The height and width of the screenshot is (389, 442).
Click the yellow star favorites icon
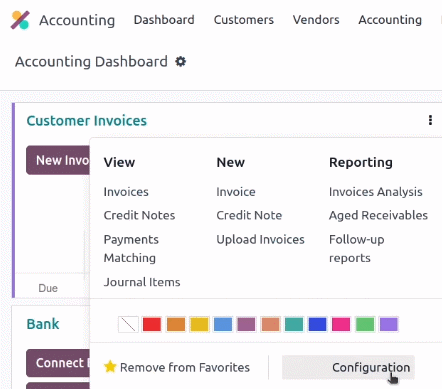(x=110, y=367)
